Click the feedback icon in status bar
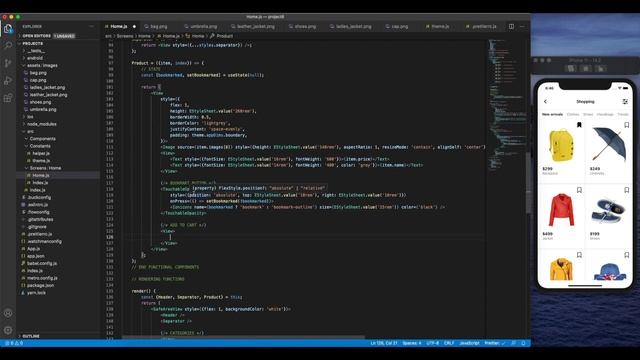The width and height of the screenshot is (640, 360). coord(513,343)
